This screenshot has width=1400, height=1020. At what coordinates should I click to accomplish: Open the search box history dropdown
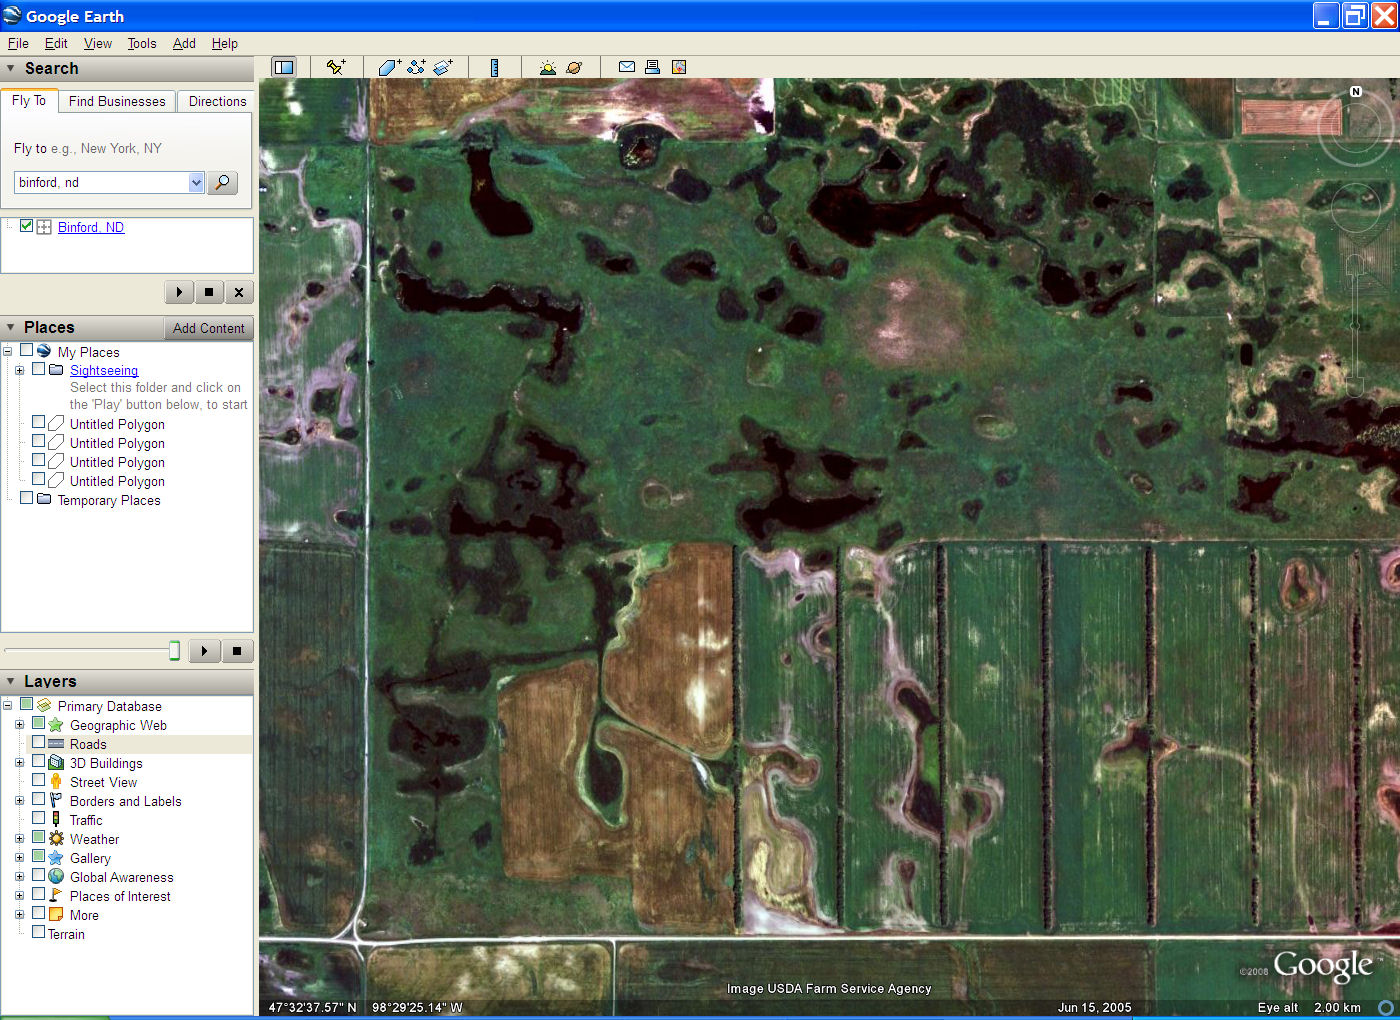tap(196, 182)
